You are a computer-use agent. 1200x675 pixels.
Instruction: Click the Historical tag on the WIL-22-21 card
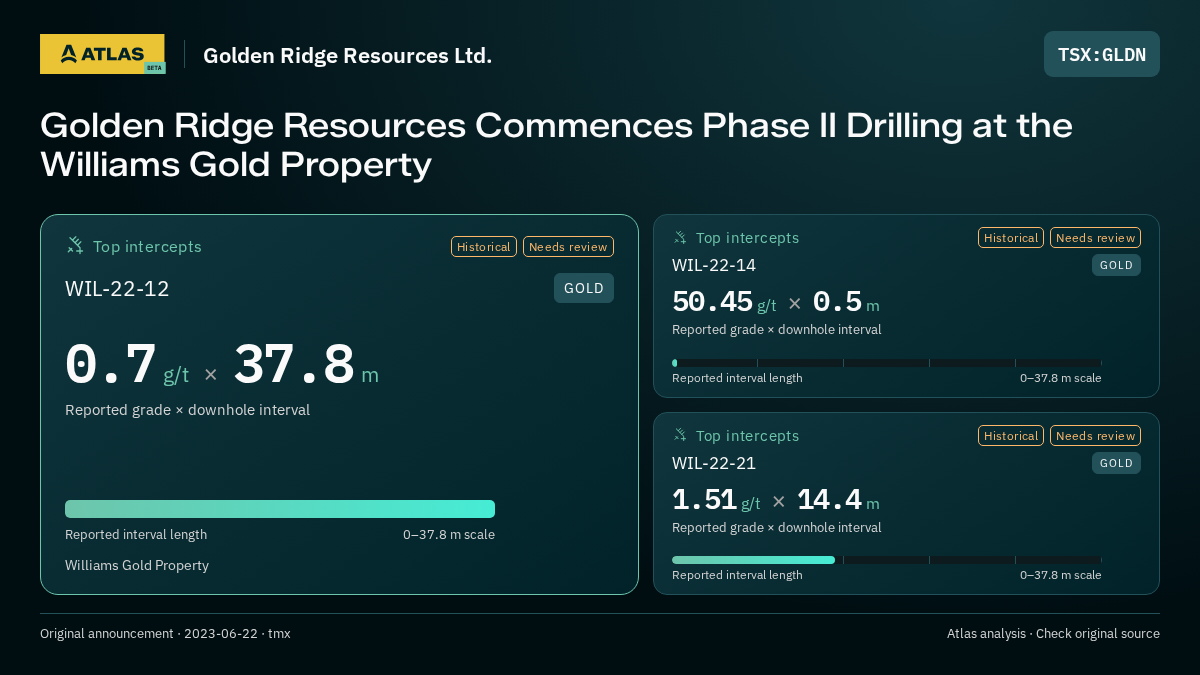point(1011,436)
